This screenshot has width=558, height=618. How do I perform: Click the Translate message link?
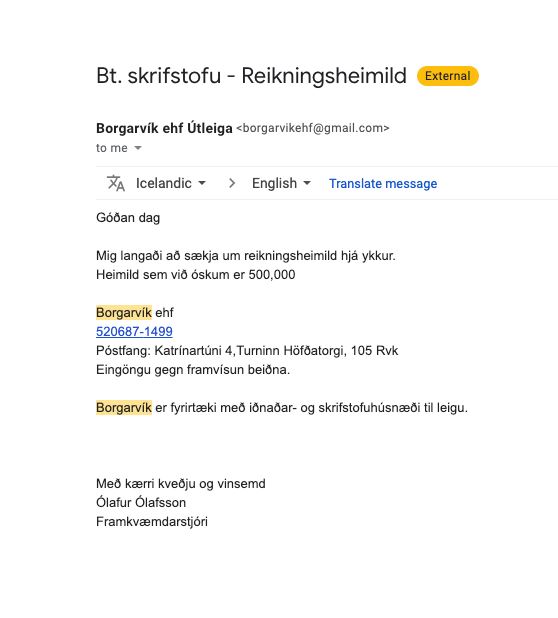(x=383, y=184)
